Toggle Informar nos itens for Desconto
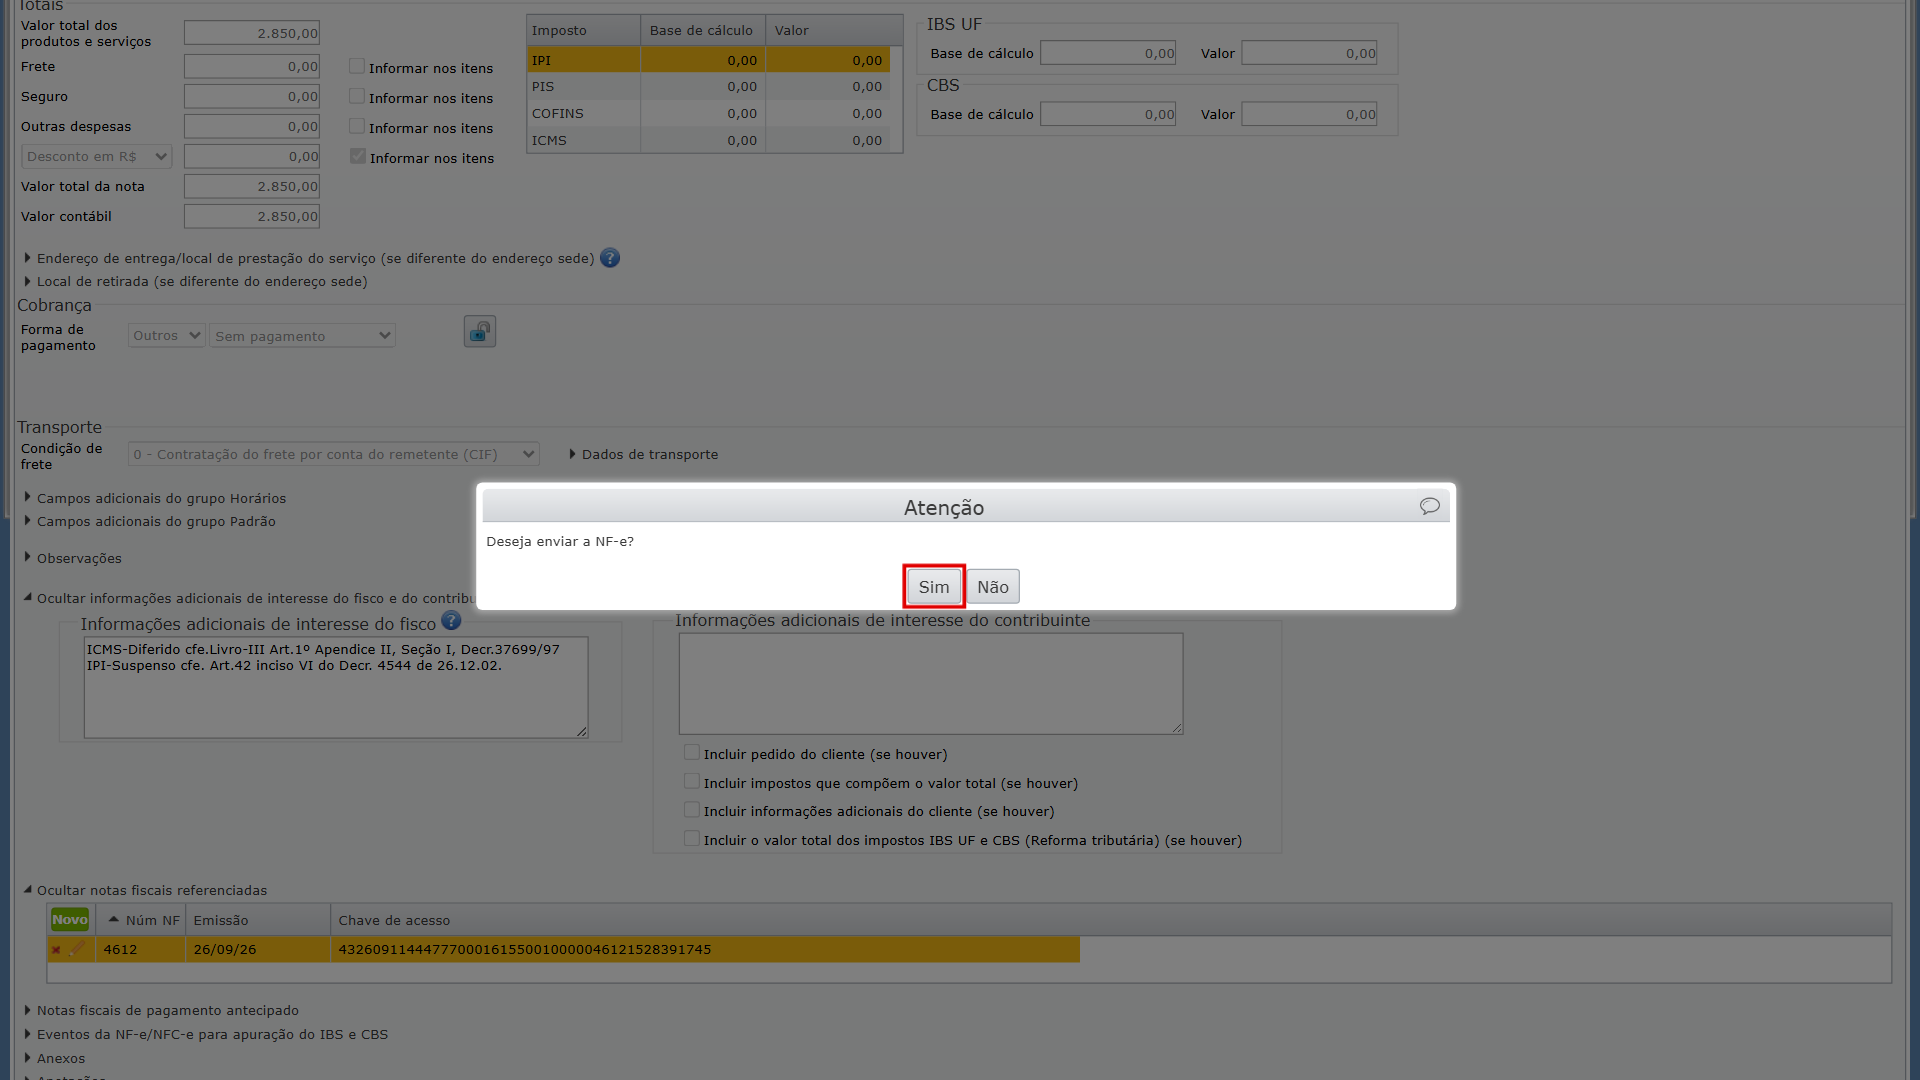 coord(358,156)
